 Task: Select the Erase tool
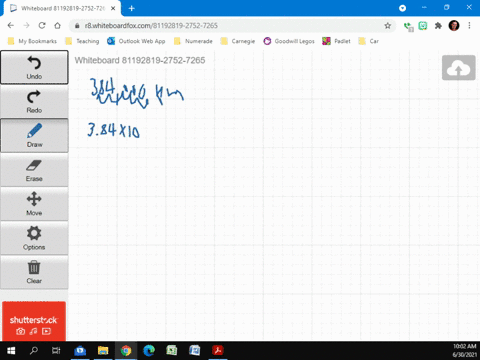[34, 170]
